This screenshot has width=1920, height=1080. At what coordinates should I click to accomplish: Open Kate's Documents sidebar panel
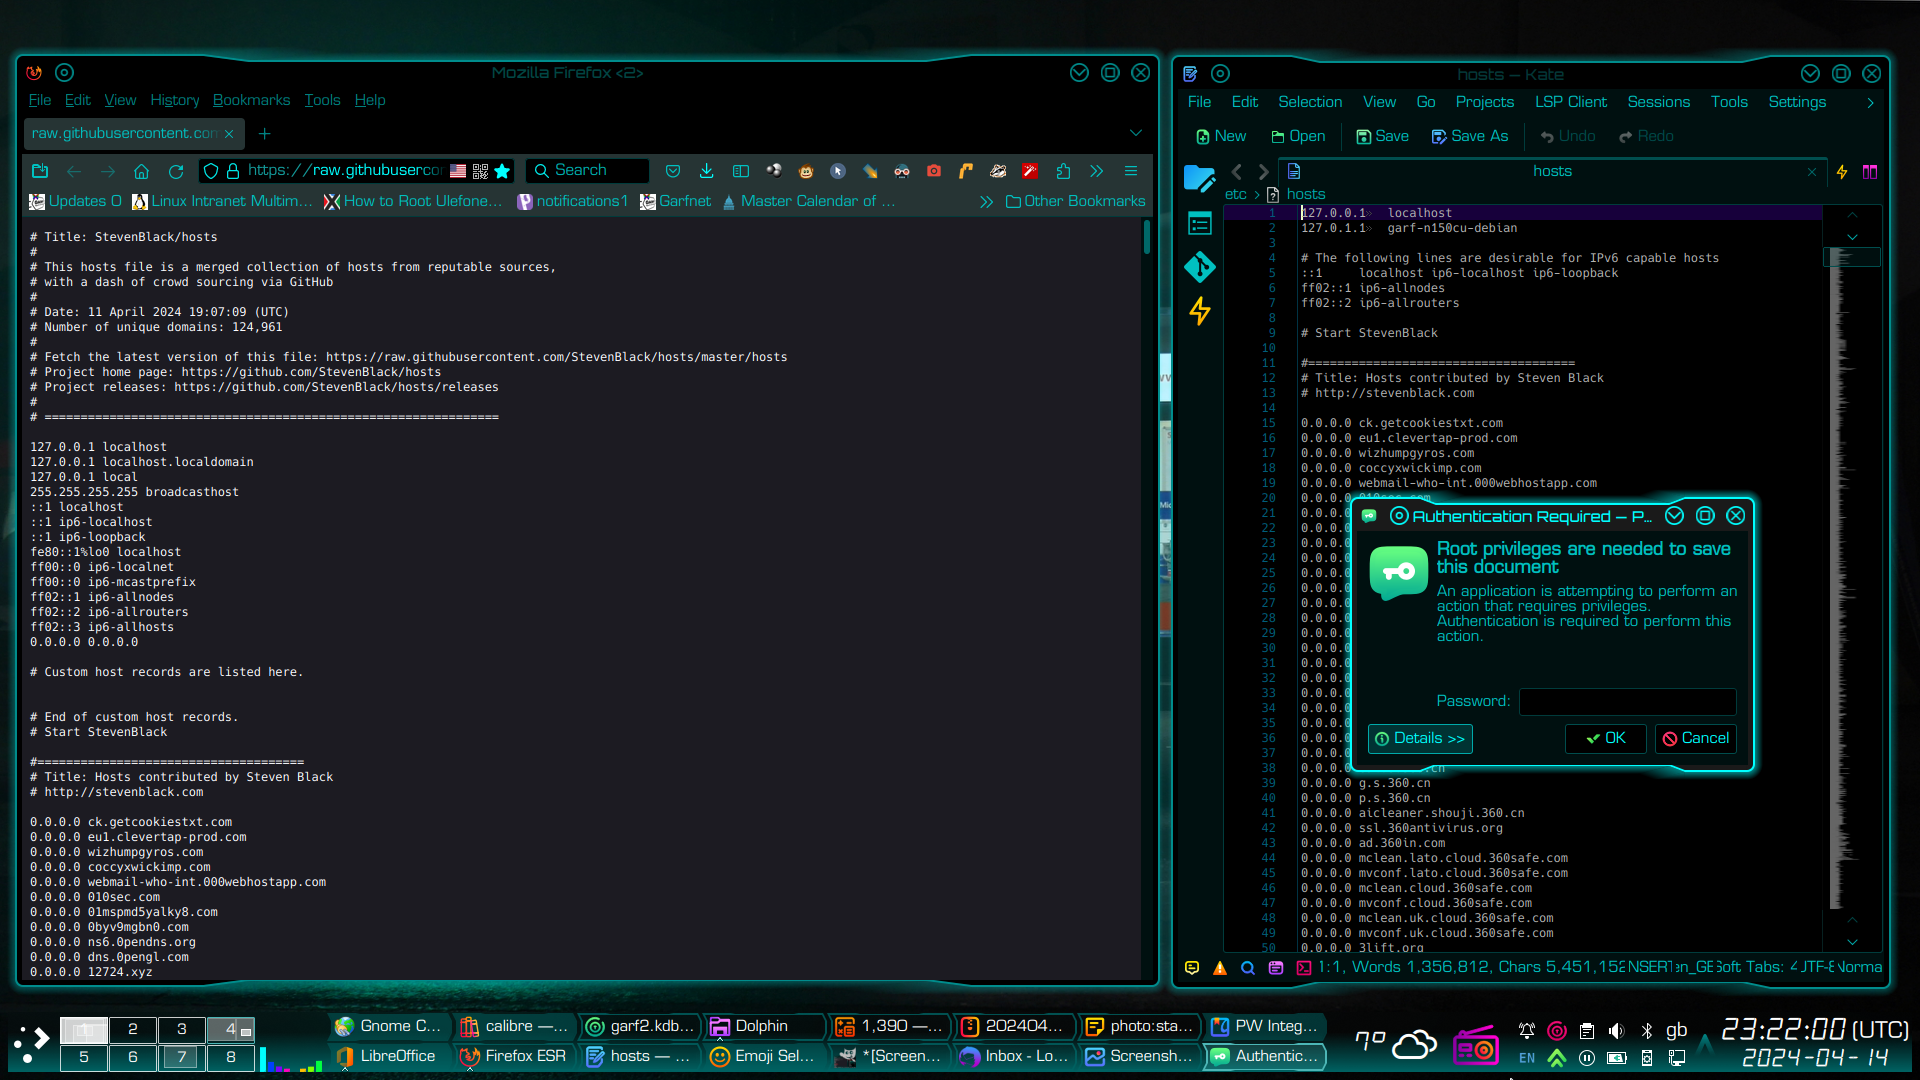tap(1199, 178)
